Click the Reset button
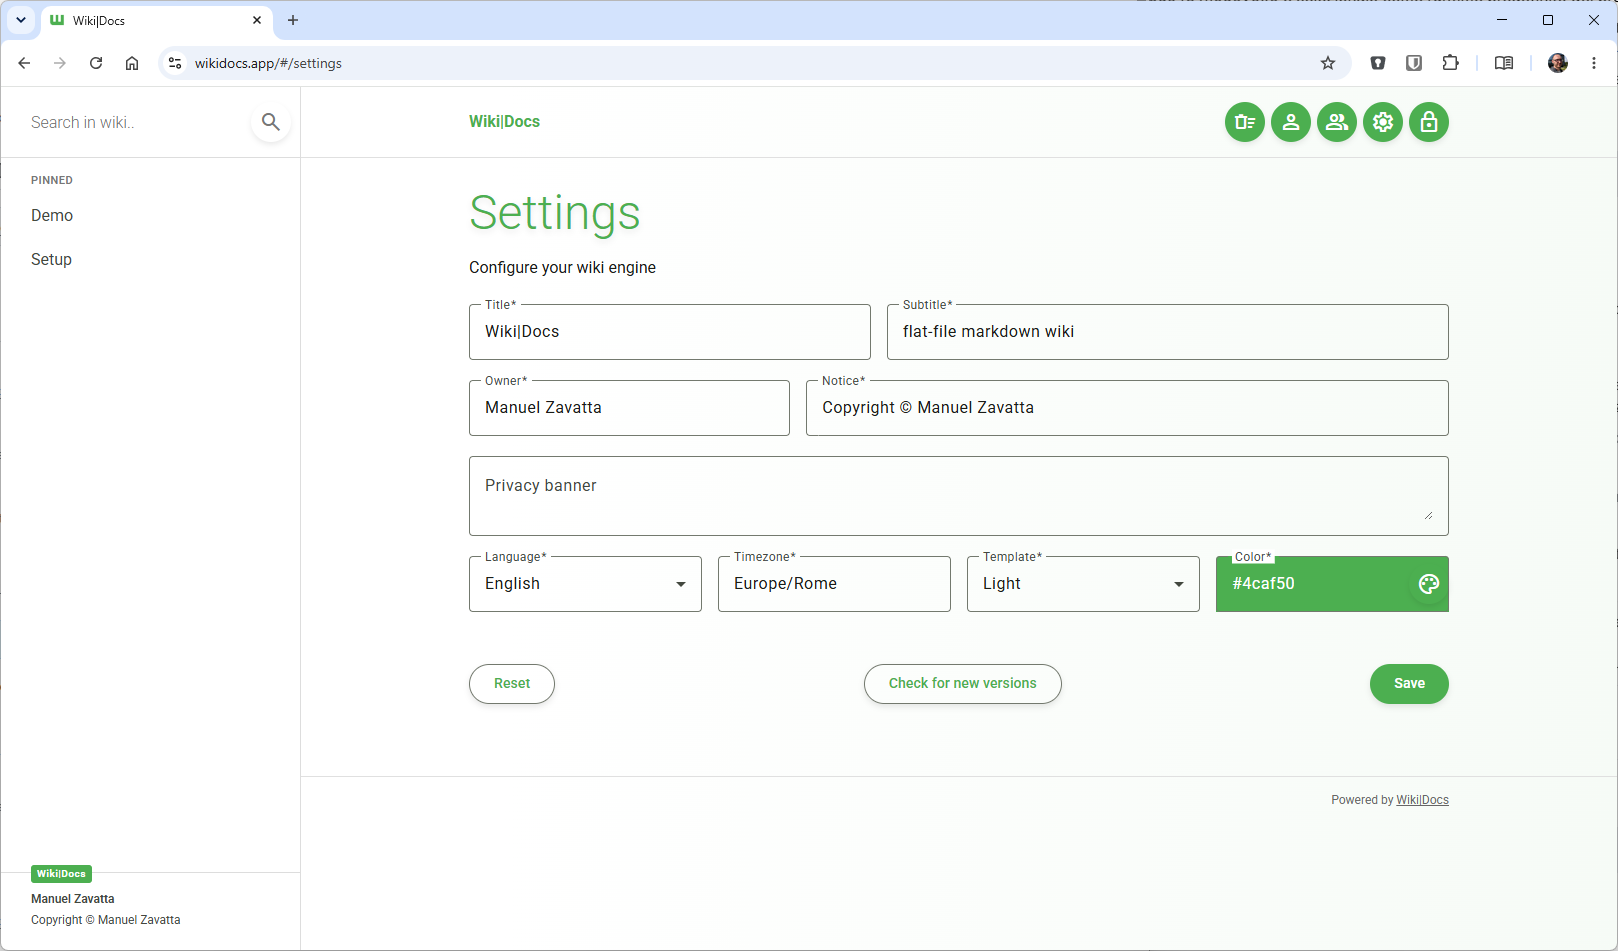Viewport: 1618px width, 951px height. coord(512,684)
